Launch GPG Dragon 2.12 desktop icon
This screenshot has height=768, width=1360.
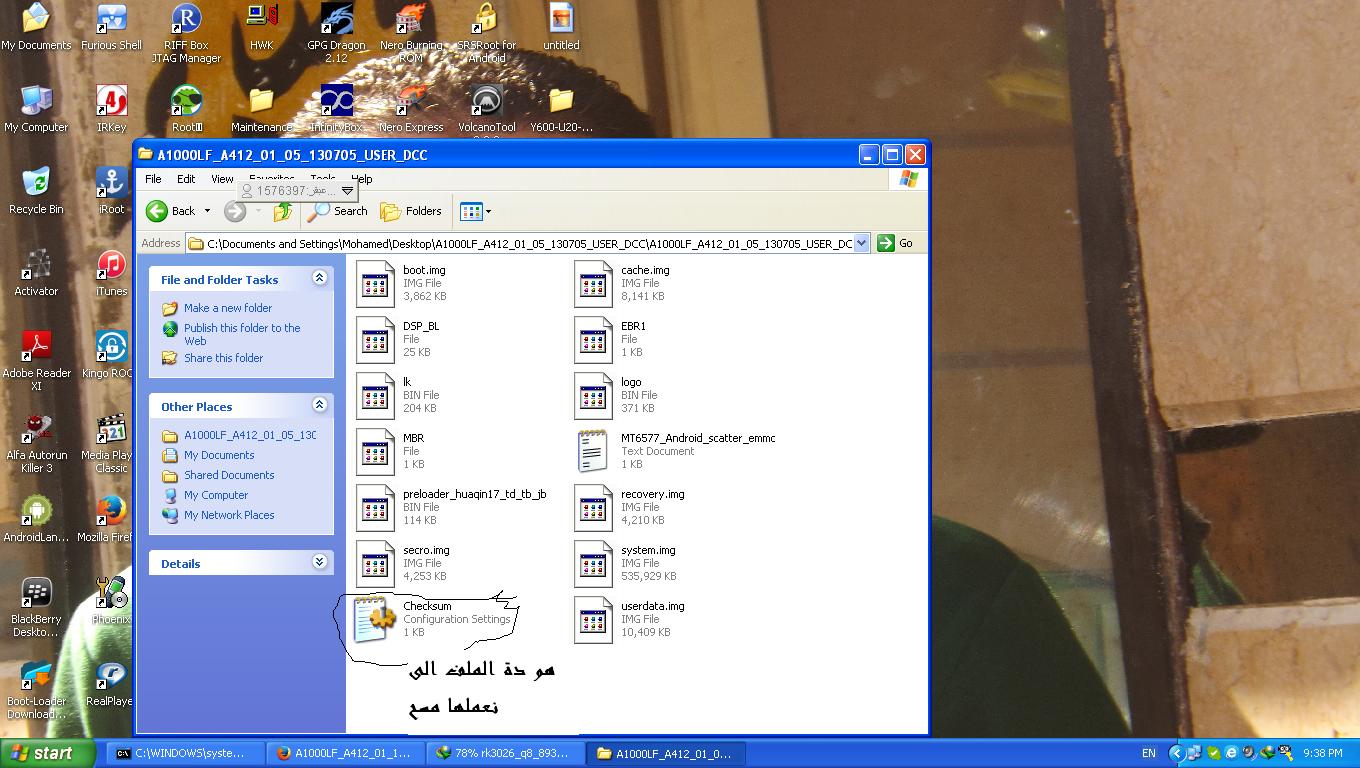point(336,32)
